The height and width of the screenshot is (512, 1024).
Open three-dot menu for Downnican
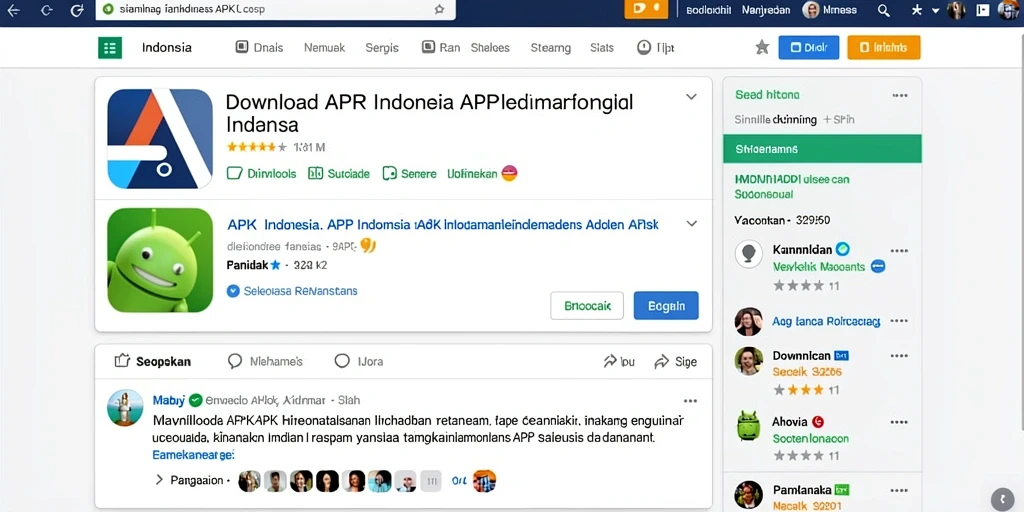[899, 355]
